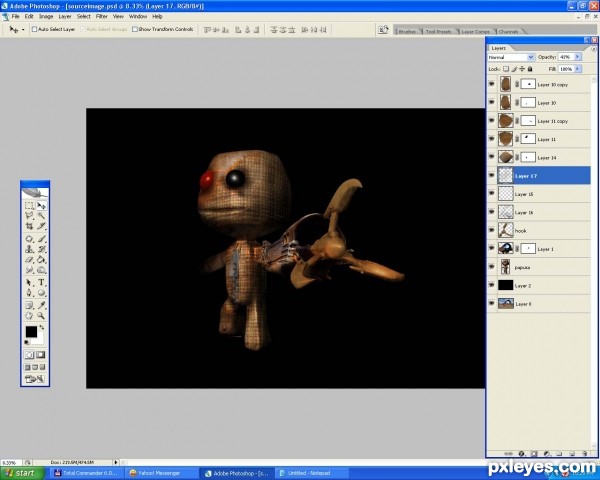Select the Move tool in toolbox
The height and width of the screenshot is (480, 600).
point(41,206)
